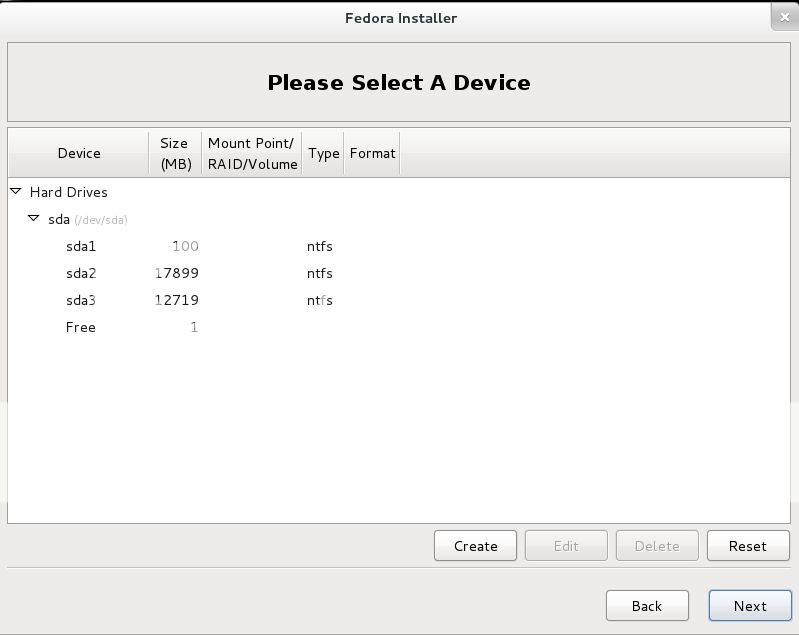Select the Hard Drives label

point(69,192)
